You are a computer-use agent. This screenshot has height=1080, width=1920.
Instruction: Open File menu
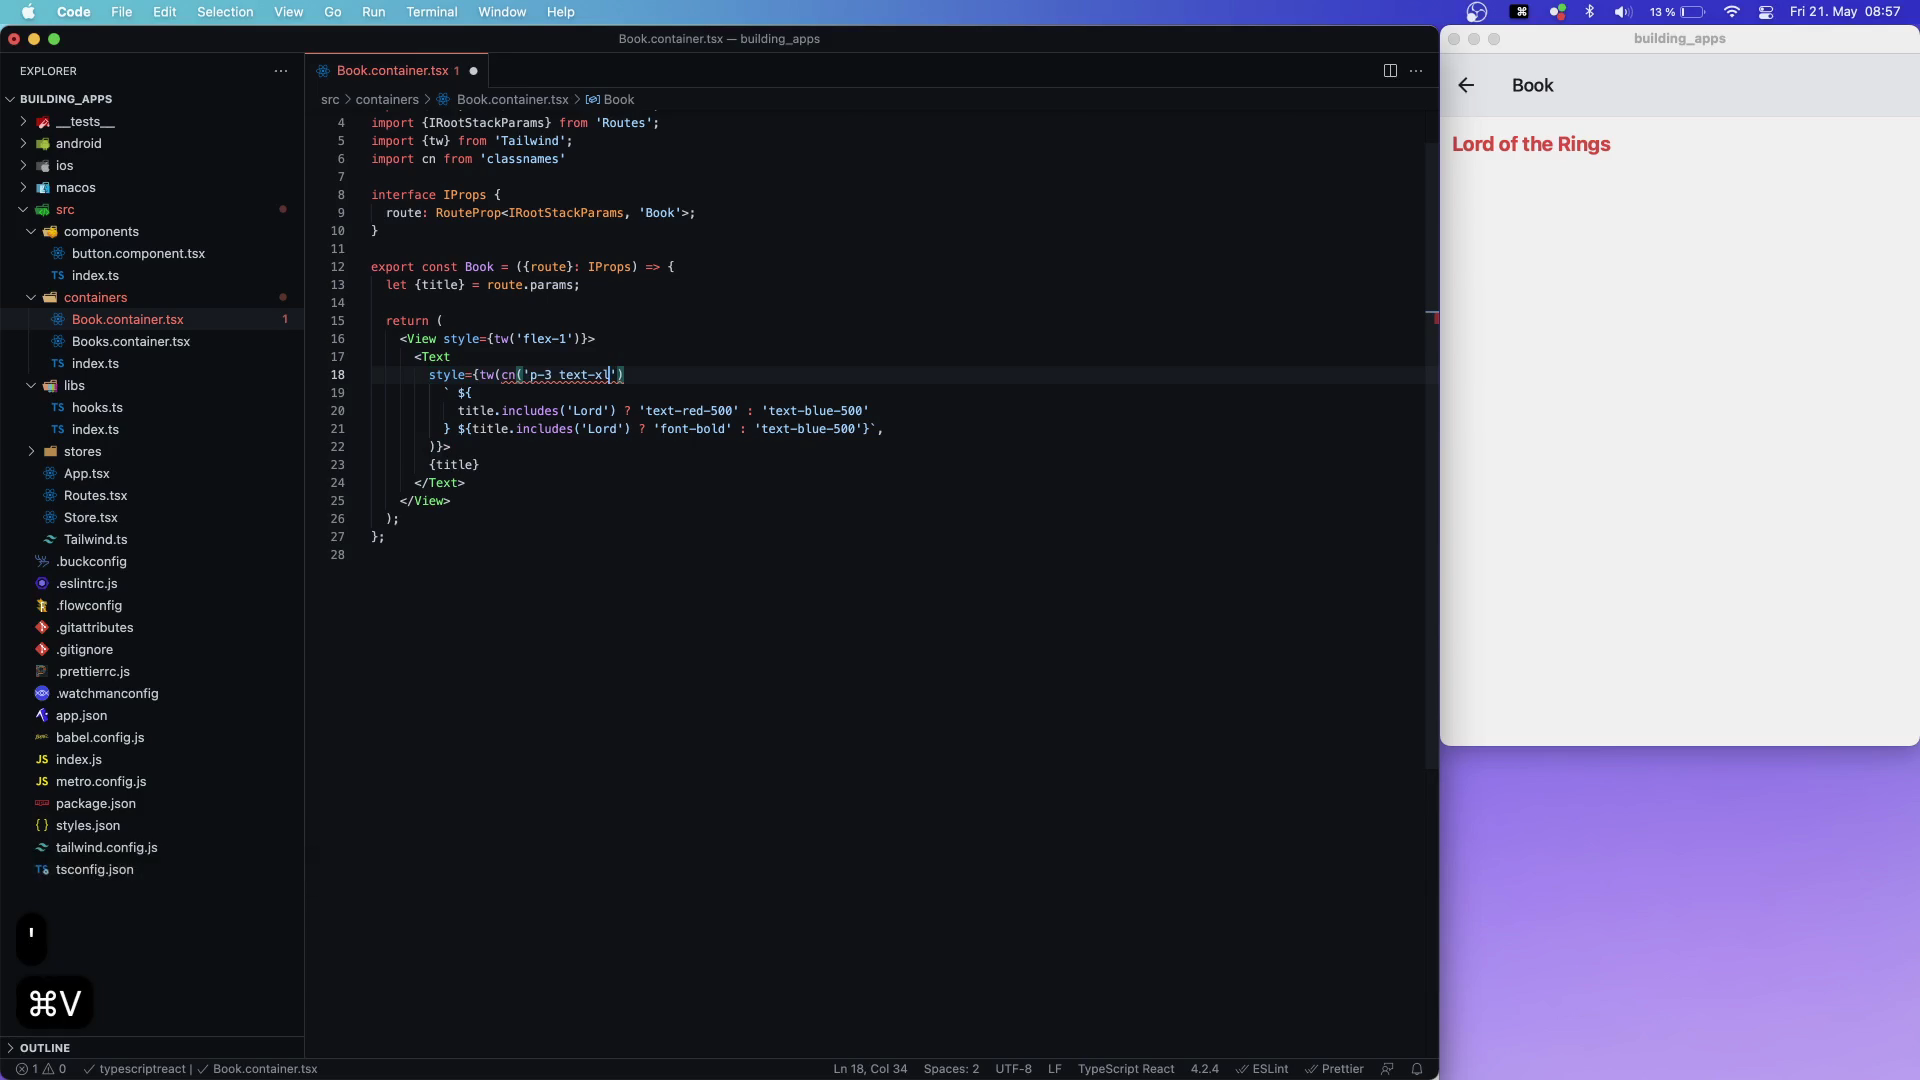pyautogui.click(x=121, y=12)
